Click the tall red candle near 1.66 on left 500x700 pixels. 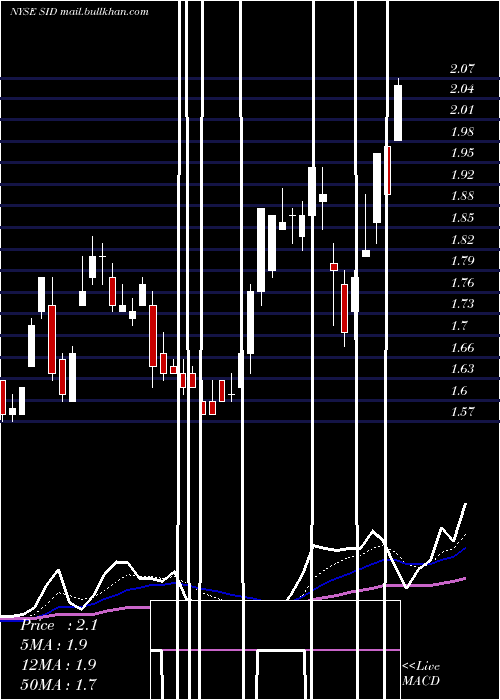[52, 339]
